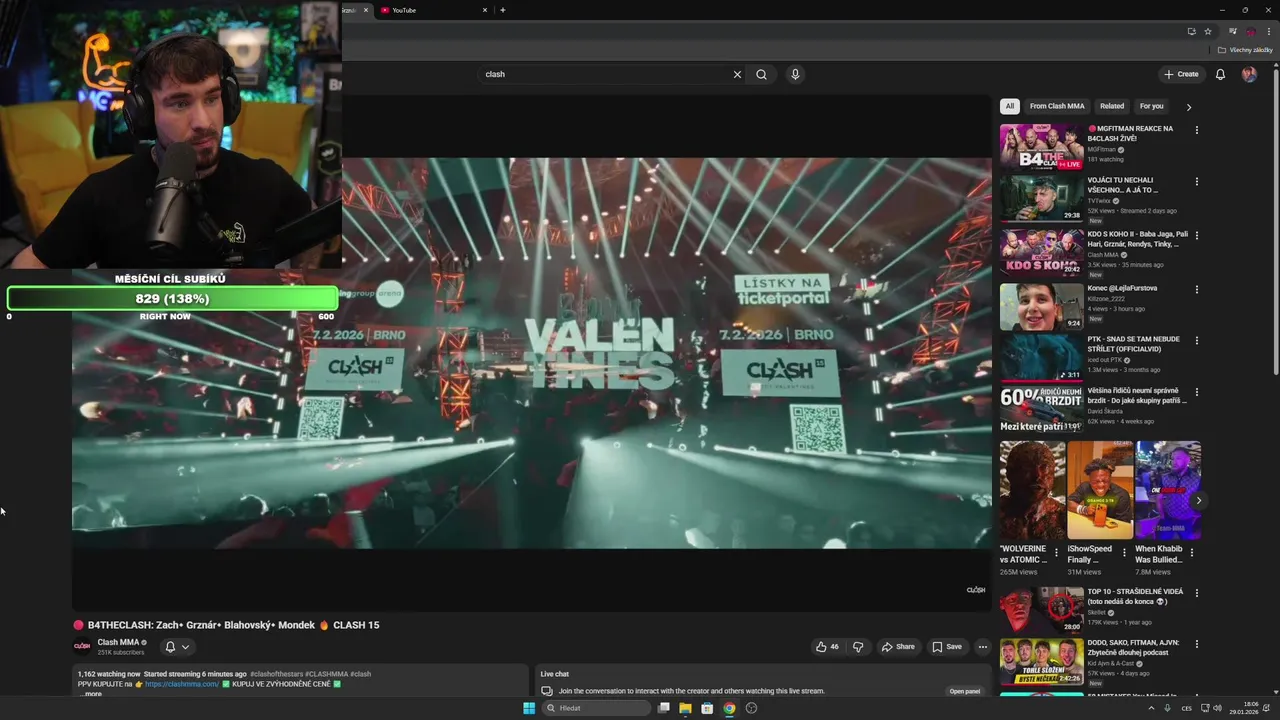Viewport: 1280px width, 720px height.
Task: Show hidden system tray icons
Action: coord(1151,708)
